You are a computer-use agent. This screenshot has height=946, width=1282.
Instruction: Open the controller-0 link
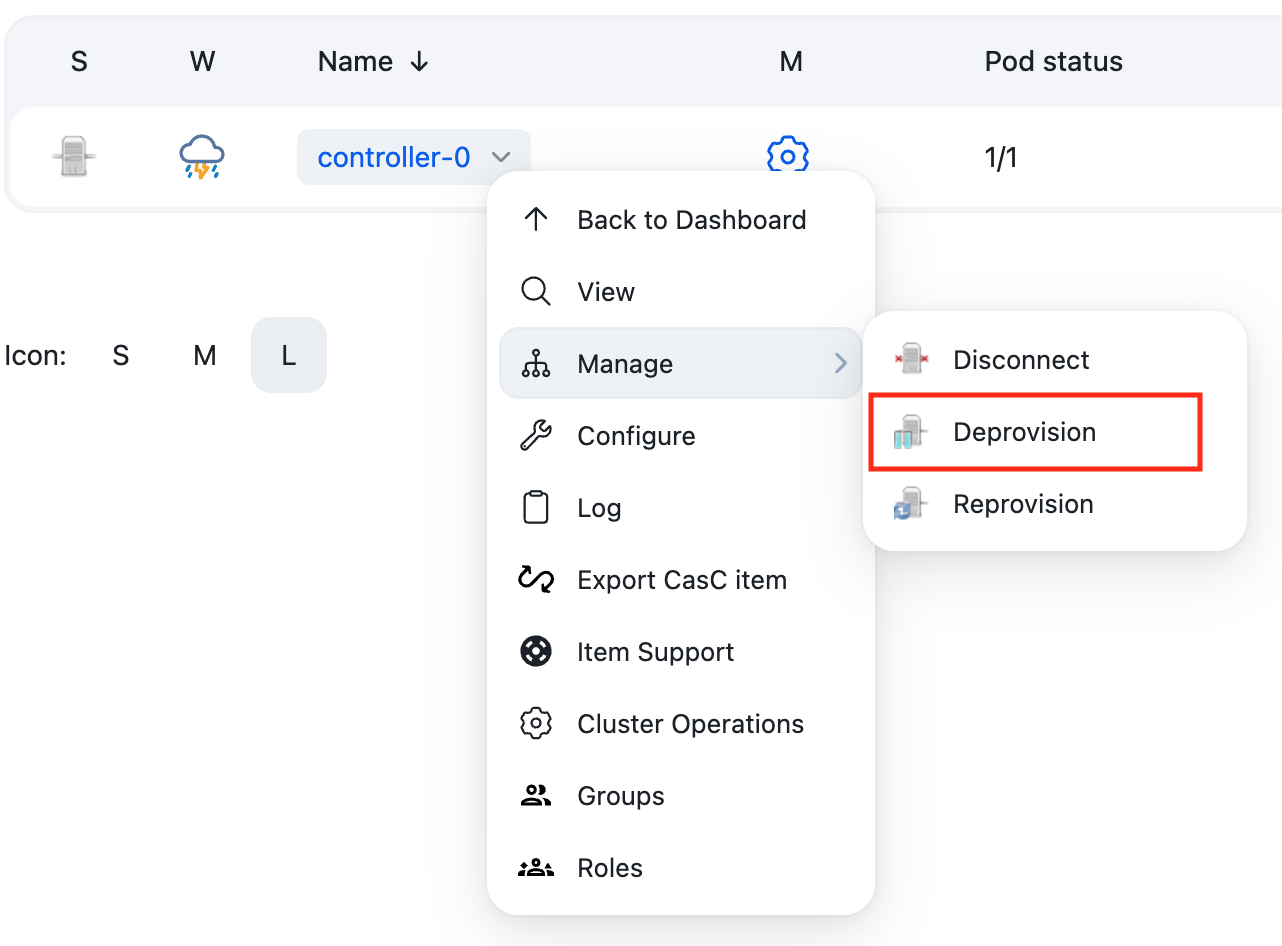(394, 158)
